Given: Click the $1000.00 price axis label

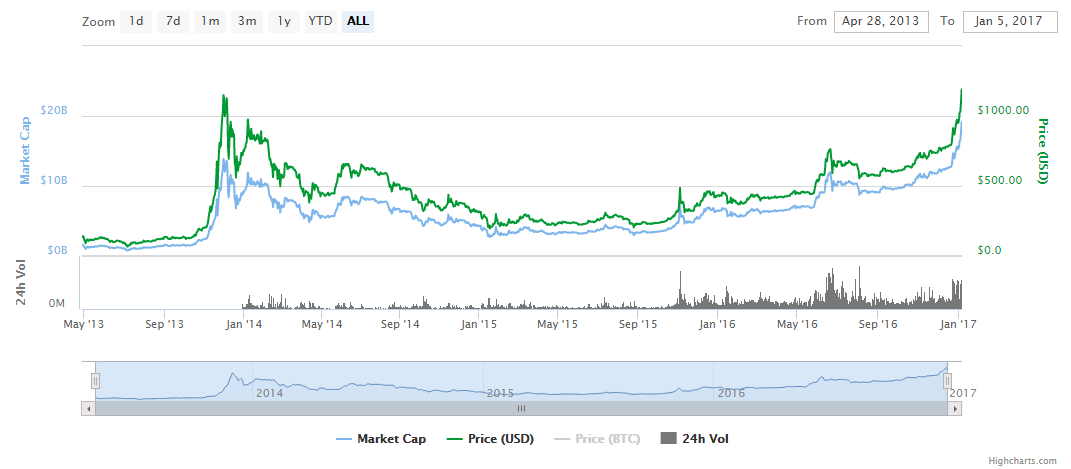Looking at the screenshot, I should [1003, 110].
